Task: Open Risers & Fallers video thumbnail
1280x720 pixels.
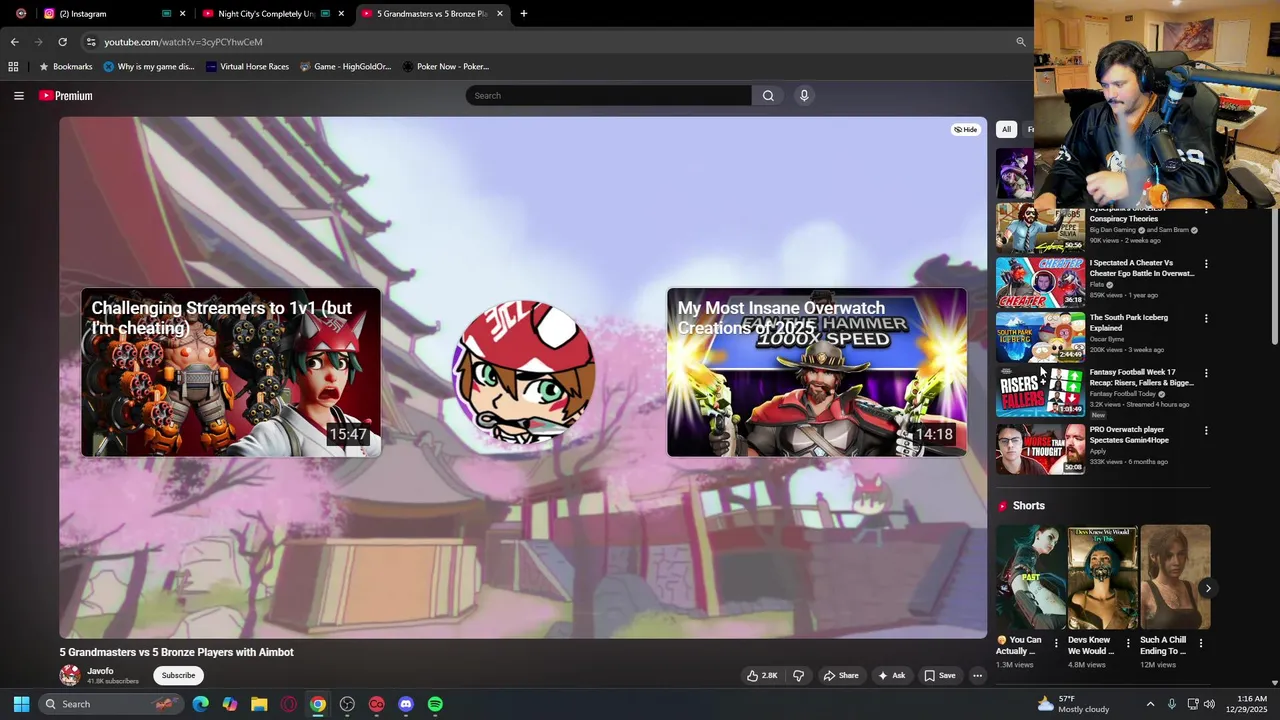Action: 1040,392
